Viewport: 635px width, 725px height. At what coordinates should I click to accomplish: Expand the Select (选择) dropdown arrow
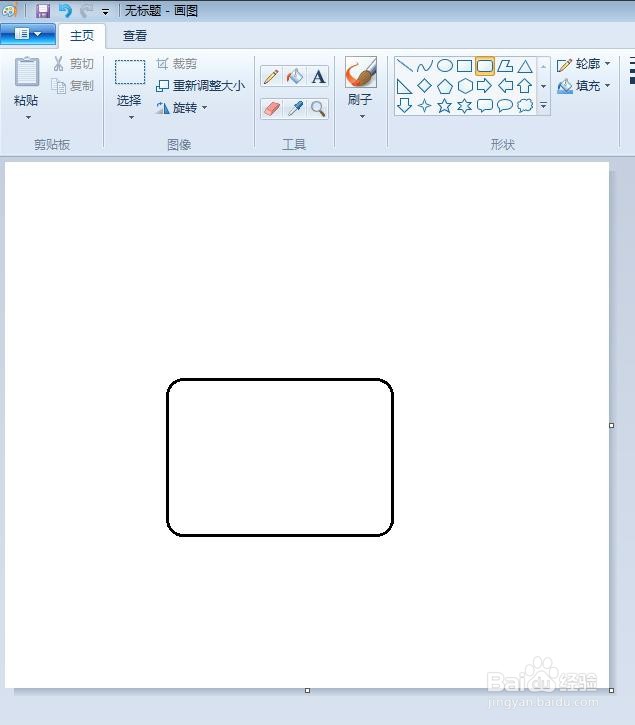pos(131,117)
